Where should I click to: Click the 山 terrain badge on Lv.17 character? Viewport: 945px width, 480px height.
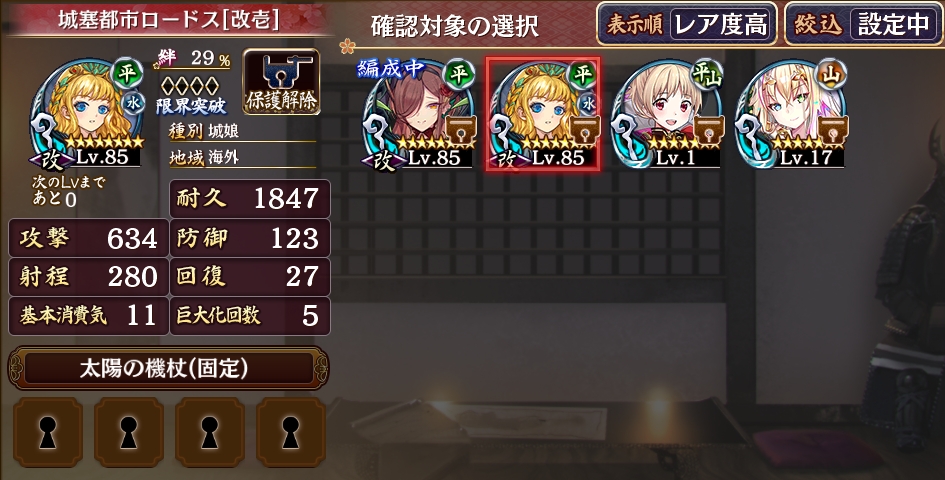click(x=830, y=74)
